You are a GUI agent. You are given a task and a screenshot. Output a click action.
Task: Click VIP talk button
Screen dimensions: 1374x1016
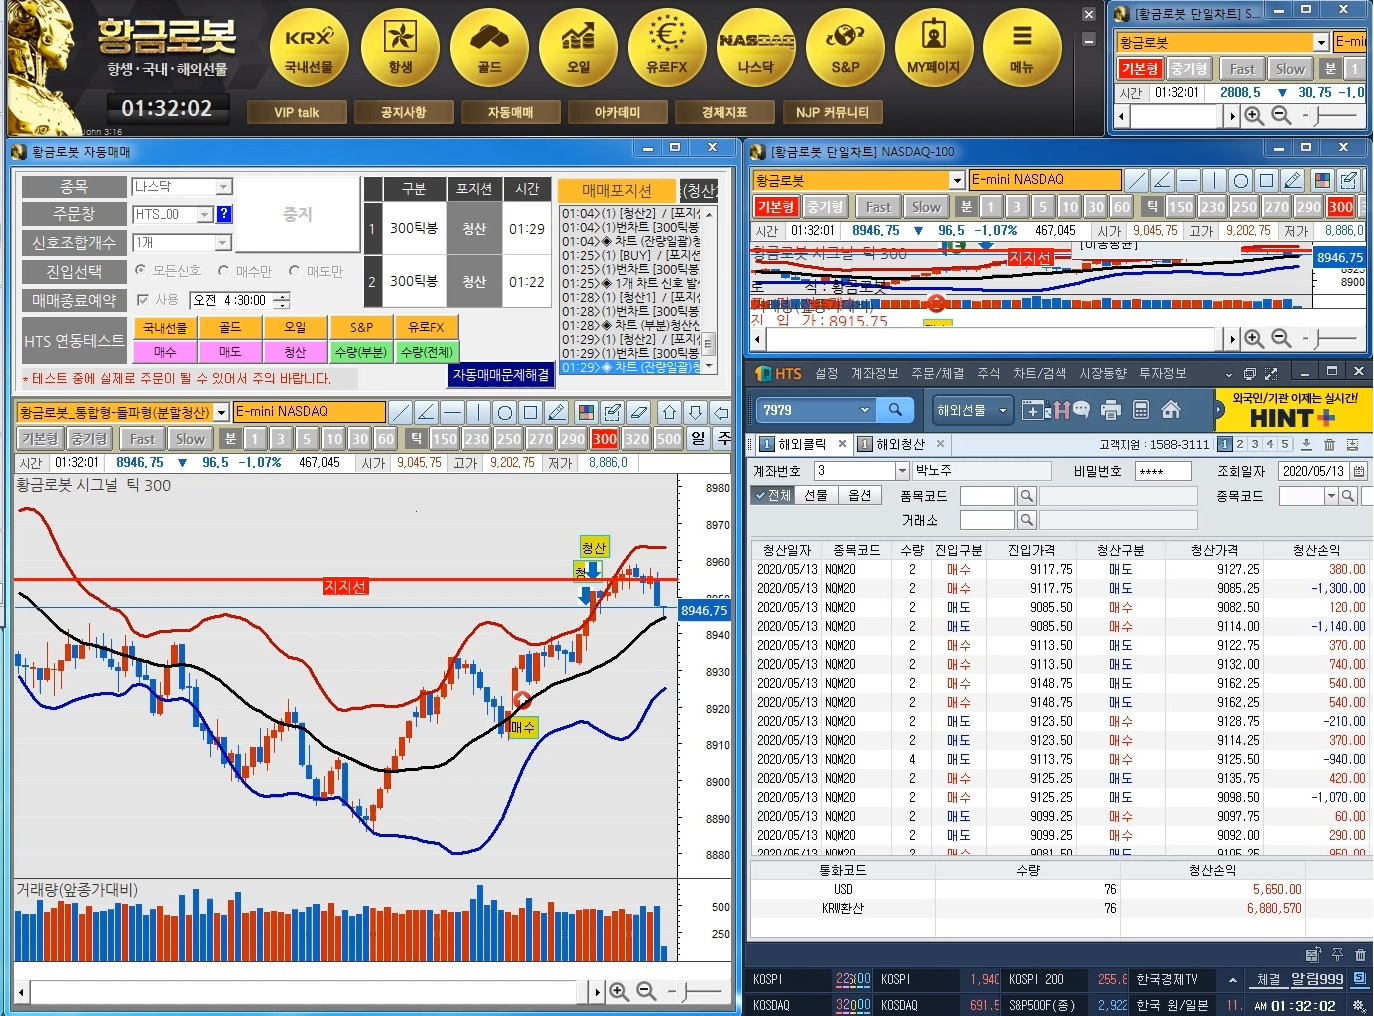[x=297, y=112]
